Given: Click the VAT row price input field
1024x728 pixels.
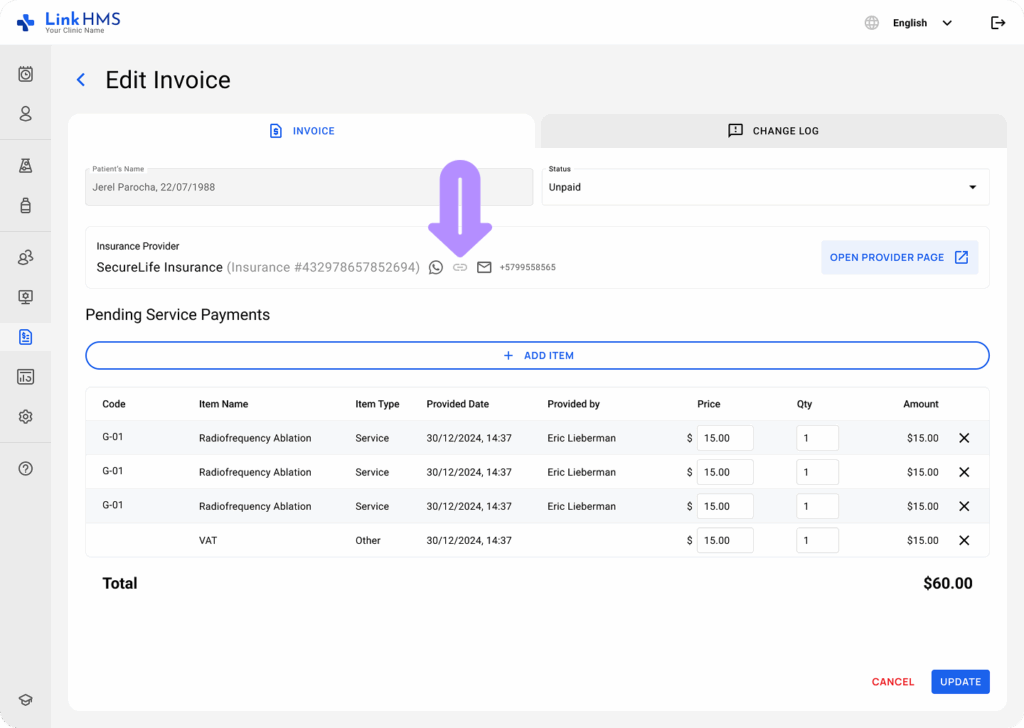Looking at the screenshot, I should click(724, 540).
